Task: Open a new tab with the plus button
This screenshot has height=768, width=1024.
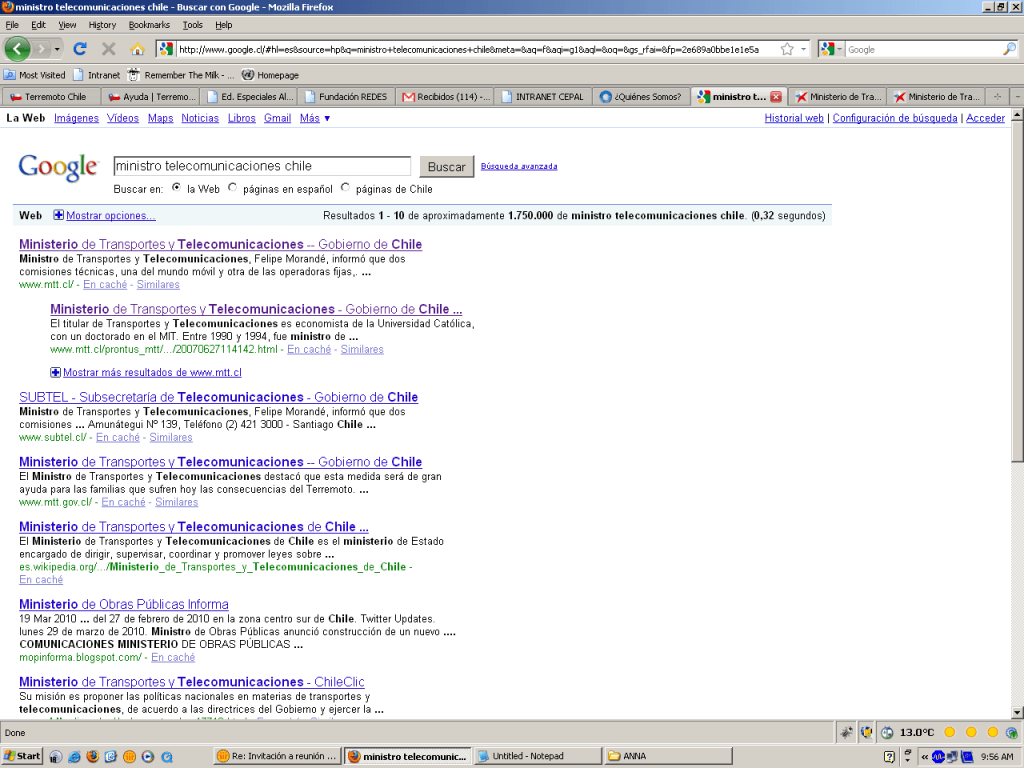Action: (x=996, y=97)
